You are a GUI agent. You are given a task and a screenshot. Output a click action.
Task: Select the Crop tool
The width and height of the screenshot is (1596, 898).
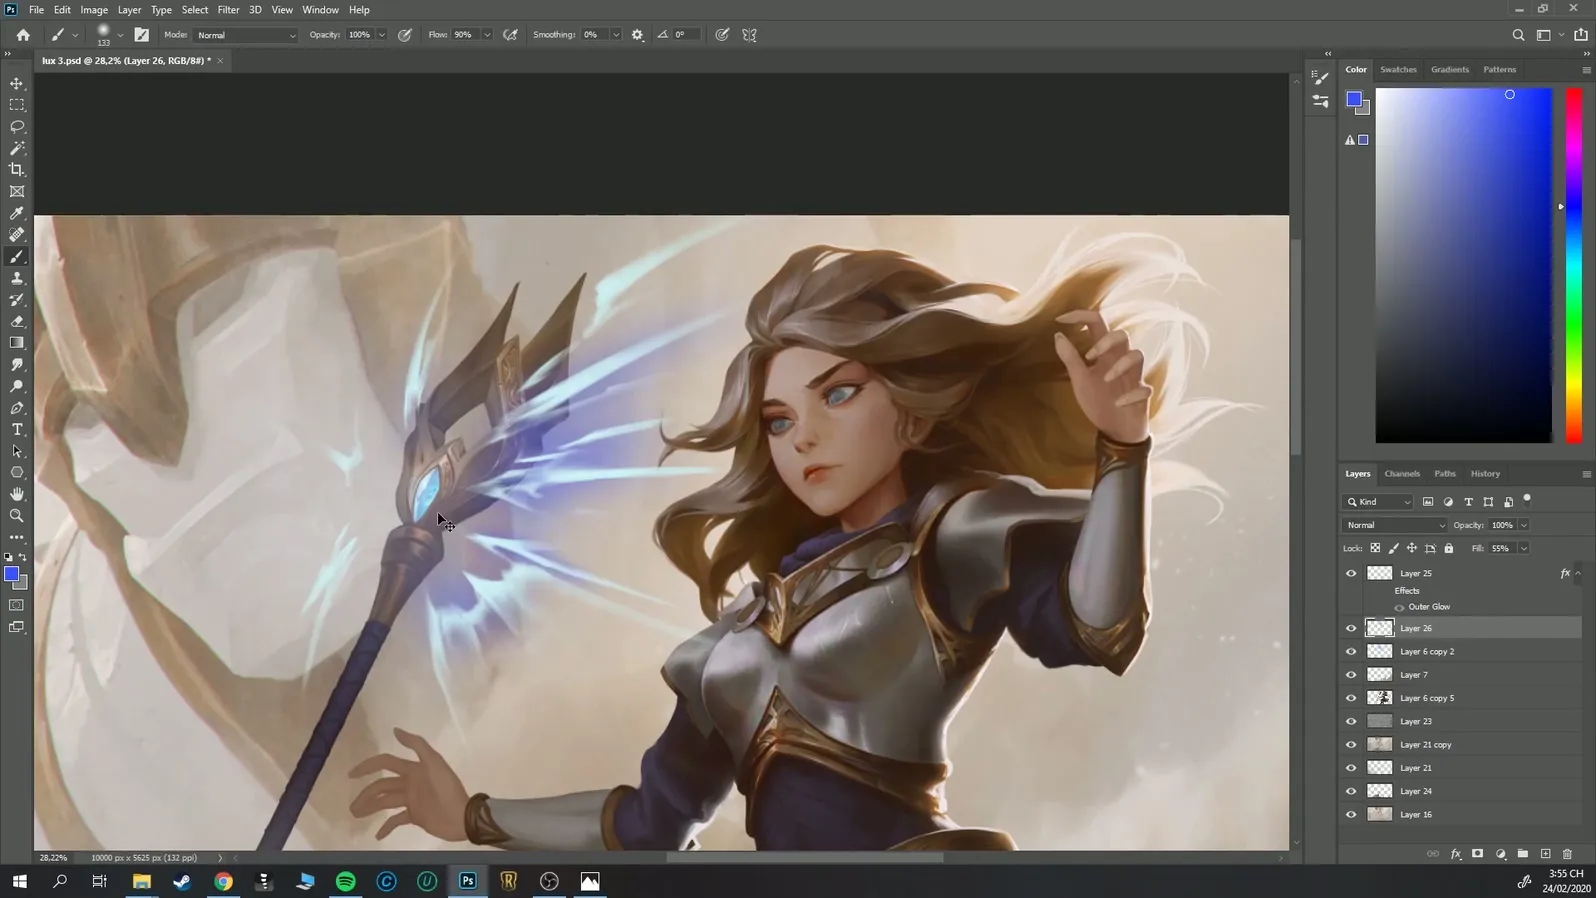coord(17,170)
